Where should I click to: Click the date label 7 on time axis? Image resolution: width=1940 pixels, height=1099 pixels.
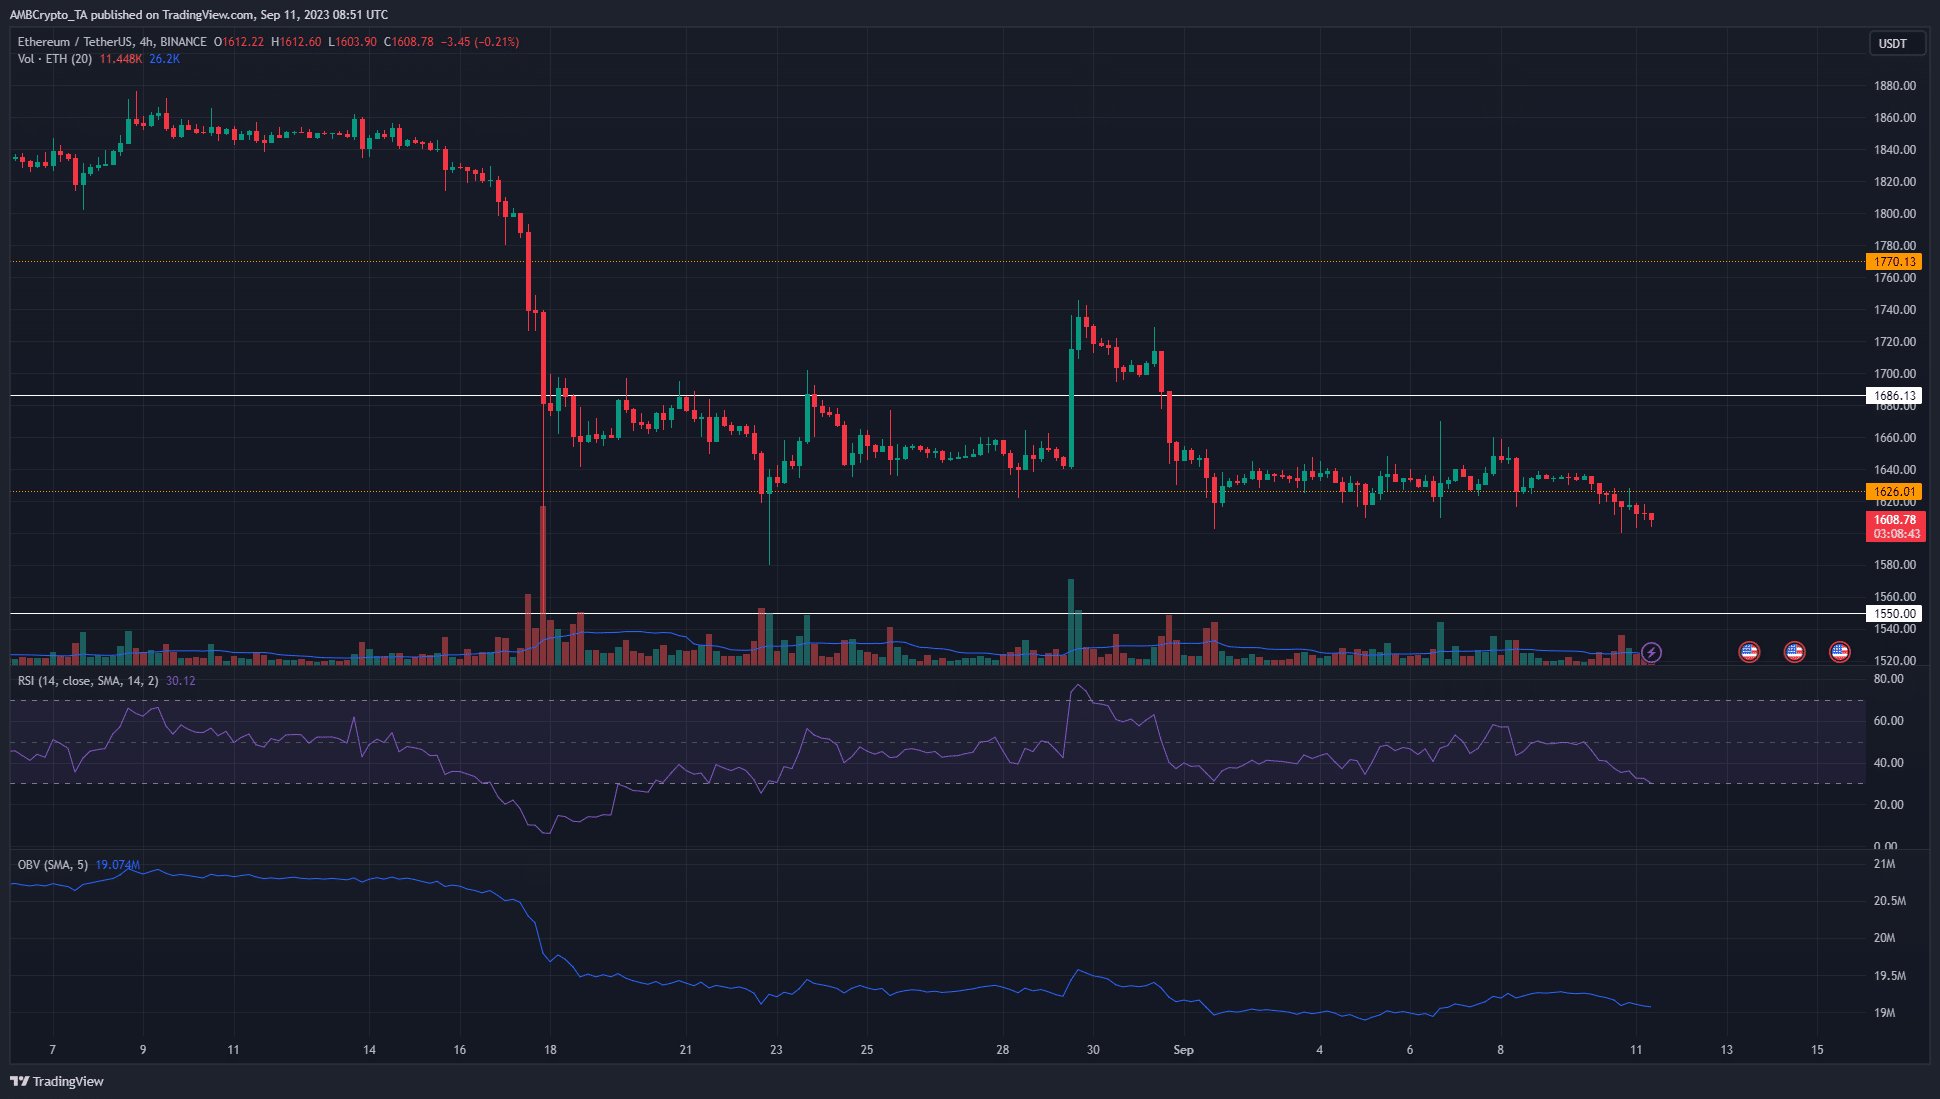coord(53,1050)
